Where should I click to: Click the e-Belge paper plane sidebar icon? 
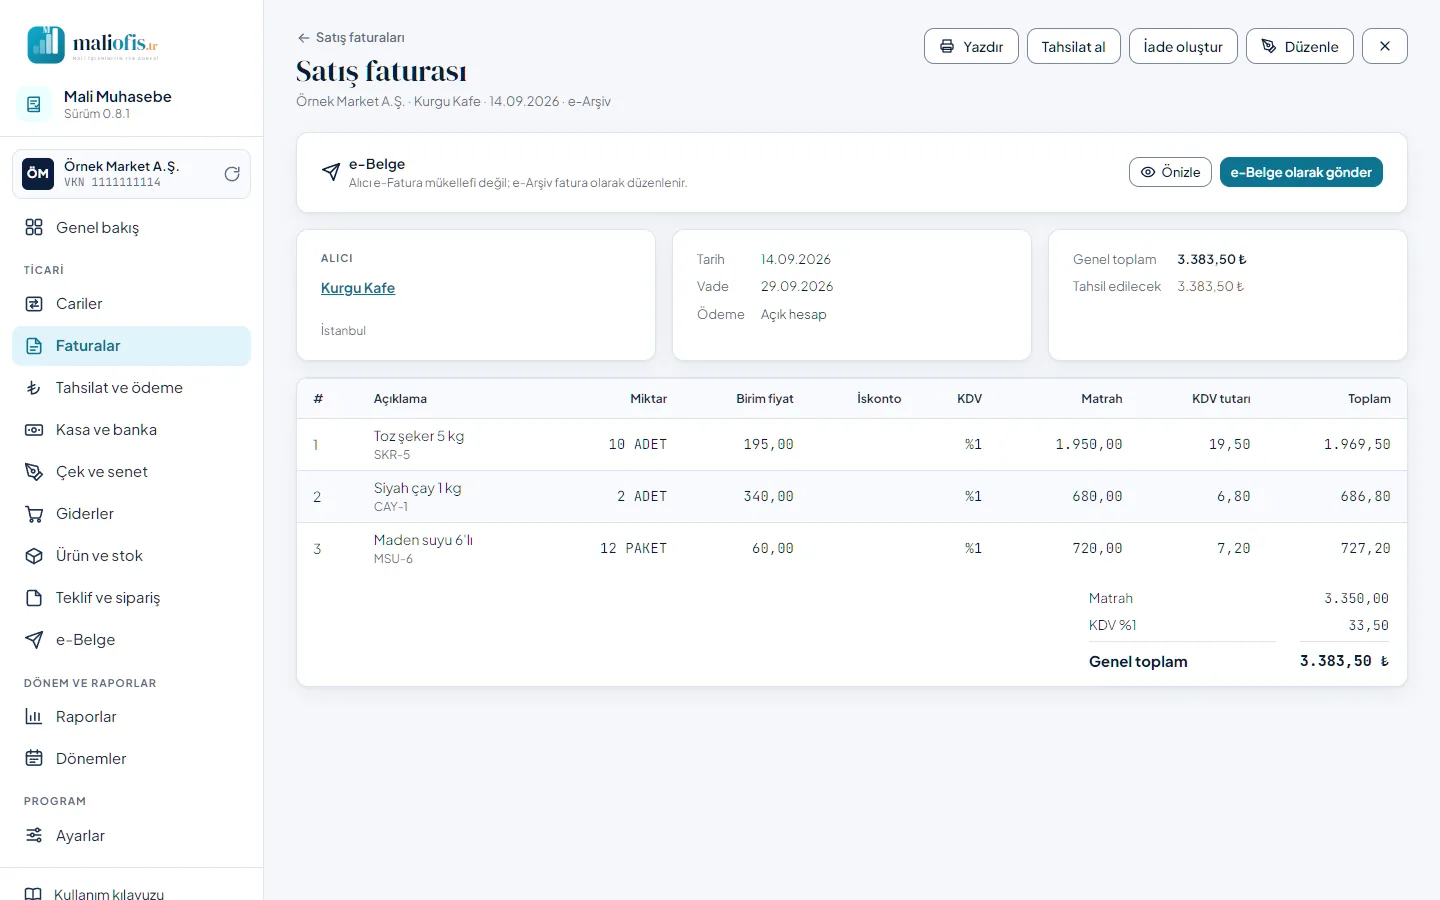click(x=34, y=640)
